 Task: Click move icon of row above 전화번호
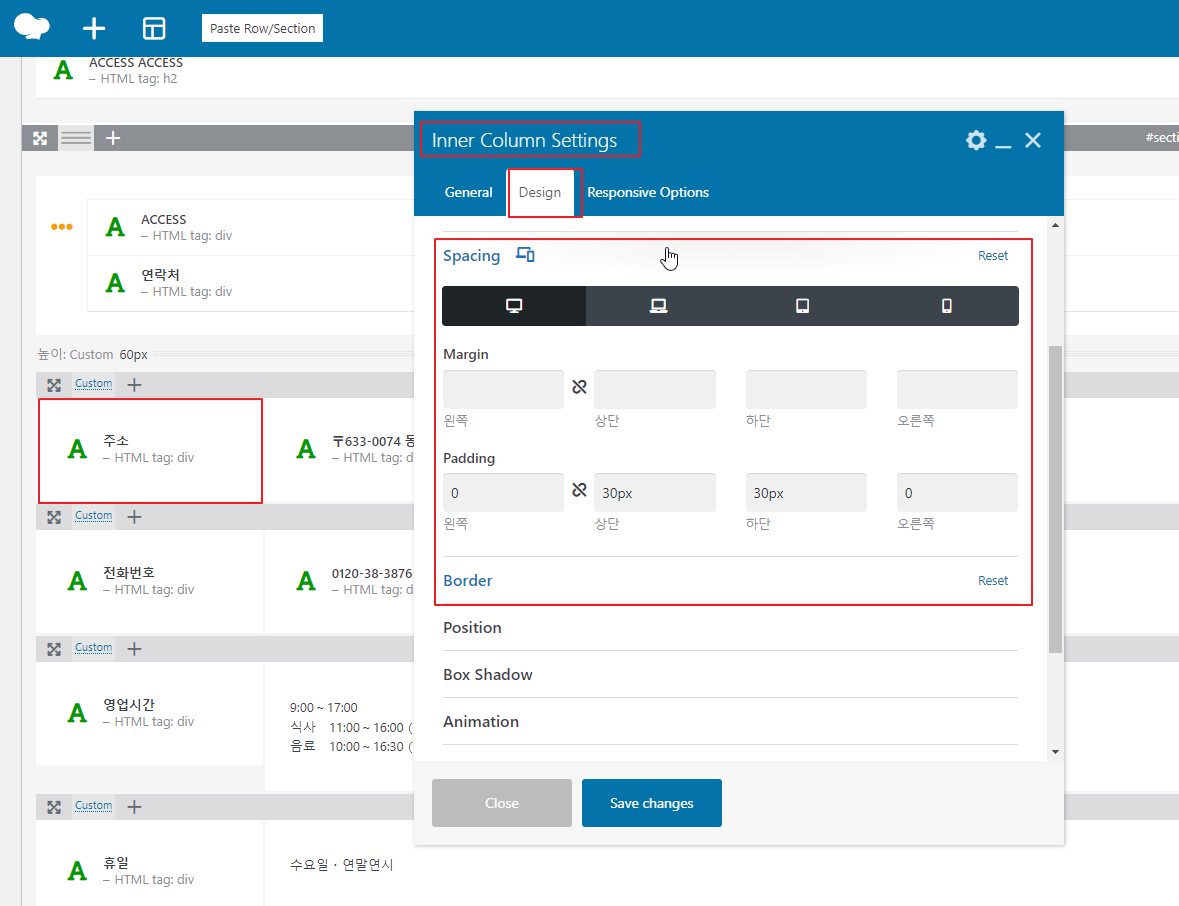pos(54,517)
